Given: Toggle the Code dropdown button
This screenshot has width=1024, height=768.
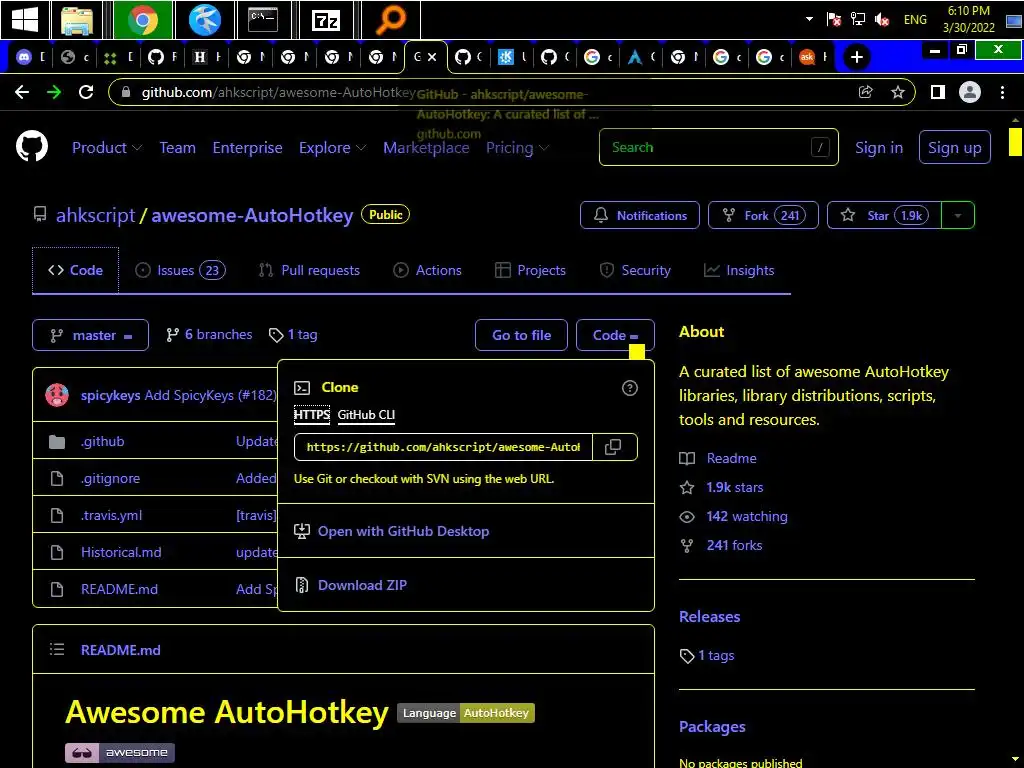Looking at the screenshot, I should click(615, 335).
